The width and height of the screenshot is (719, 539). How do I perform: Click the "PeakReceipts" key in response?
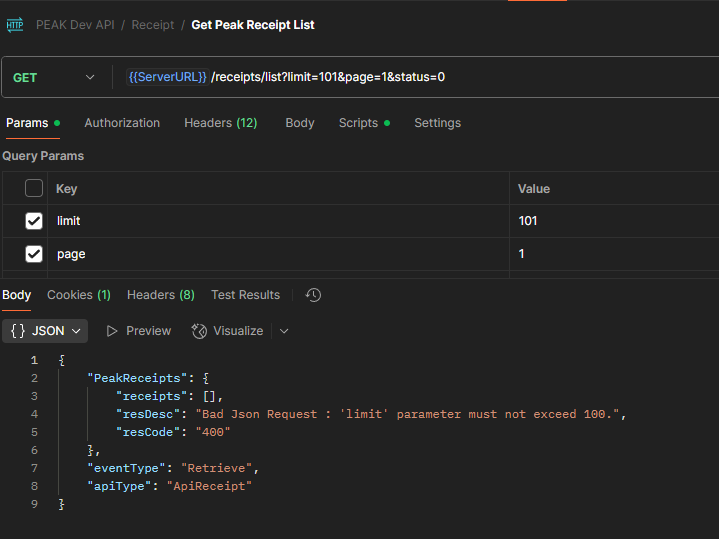[x=137, y=378]
